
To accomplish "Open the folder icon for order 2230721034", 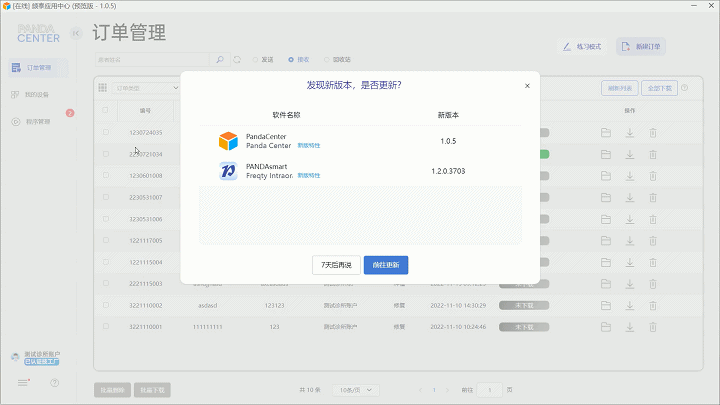I will coord(606,154).
